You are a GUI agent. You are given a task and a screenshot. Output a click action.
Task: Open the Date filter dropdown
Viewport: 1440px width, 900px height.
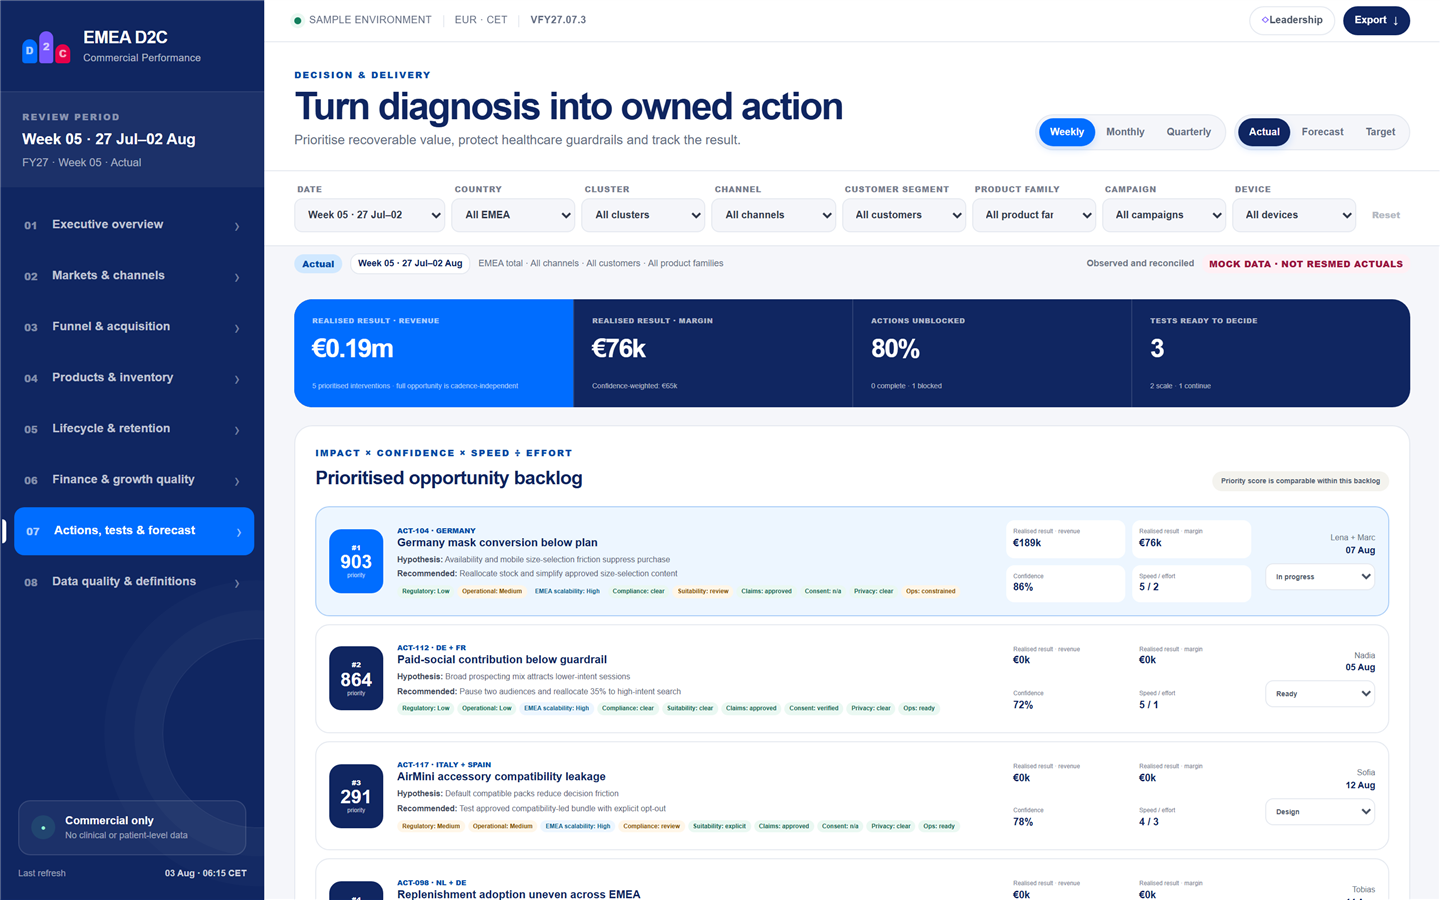pyautogui.click(x=370, y=215)
